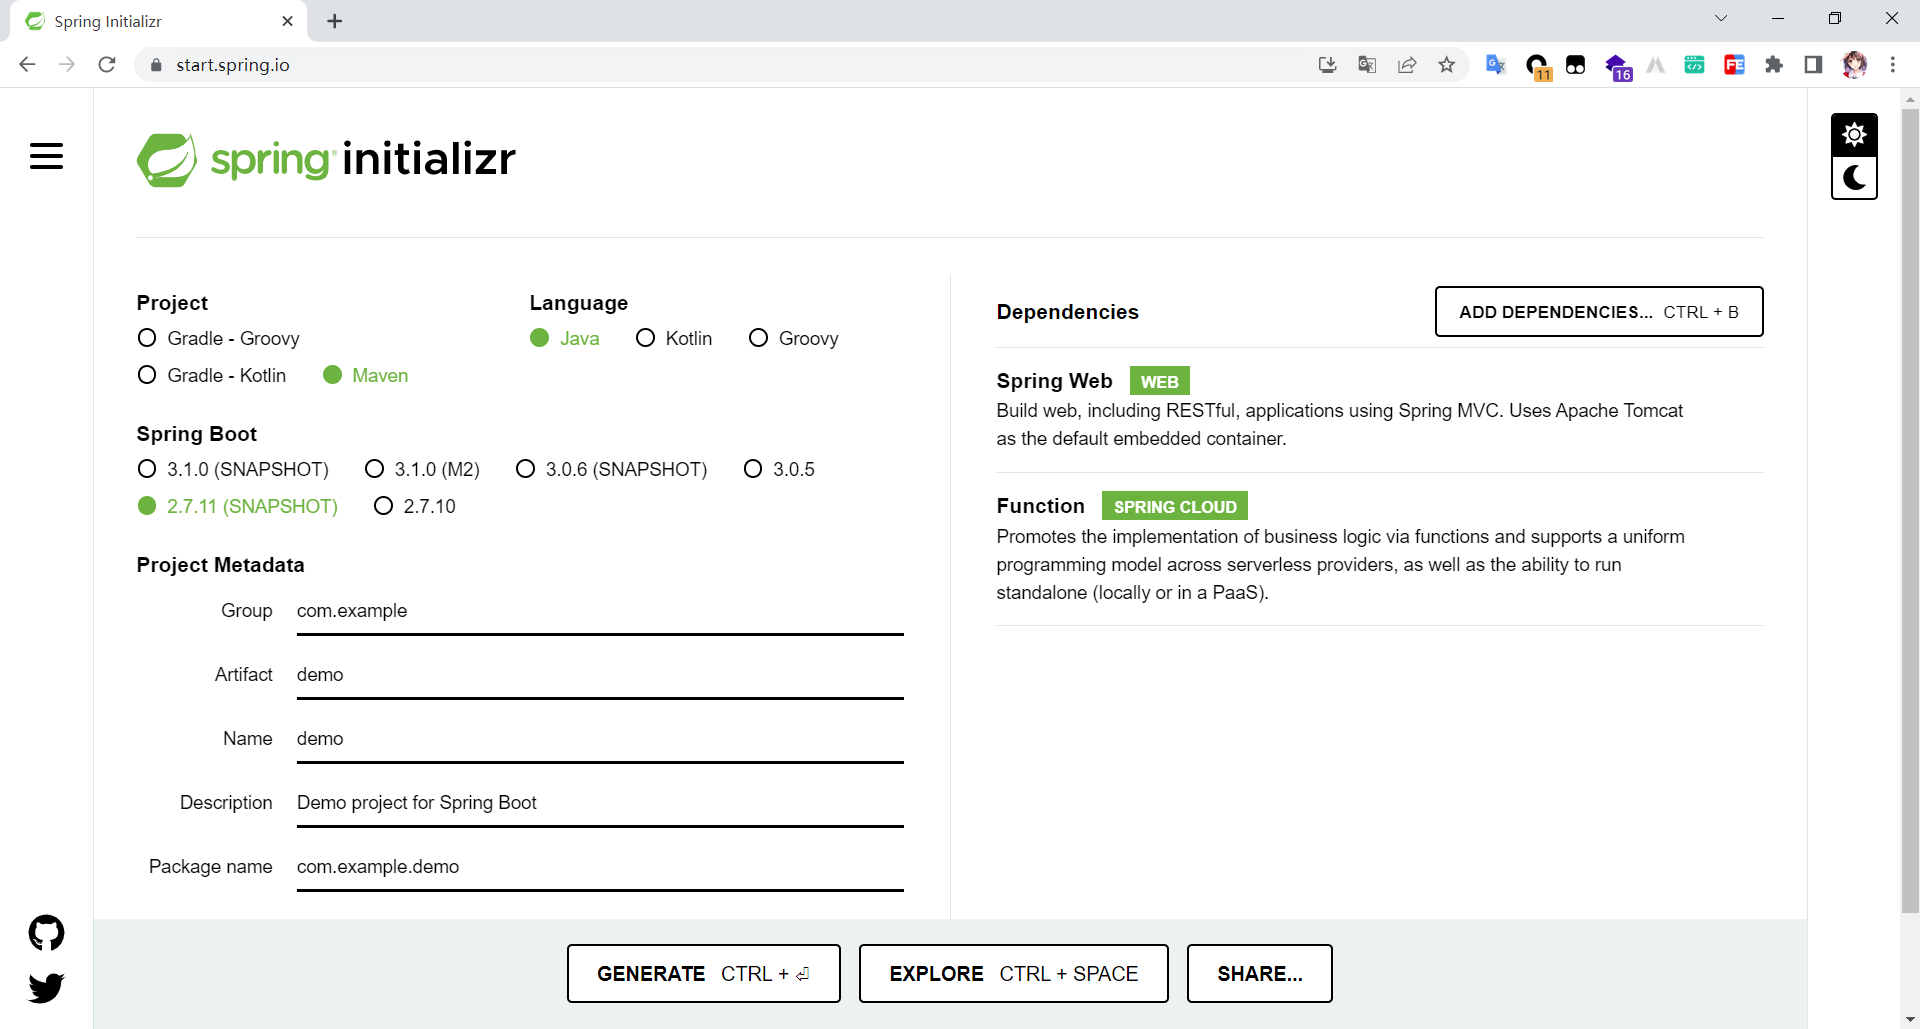The width and height of the screenshot is (1920, 1029).
Task: Click the SPRING CLOUD tag label
Action: point(1175,506)
